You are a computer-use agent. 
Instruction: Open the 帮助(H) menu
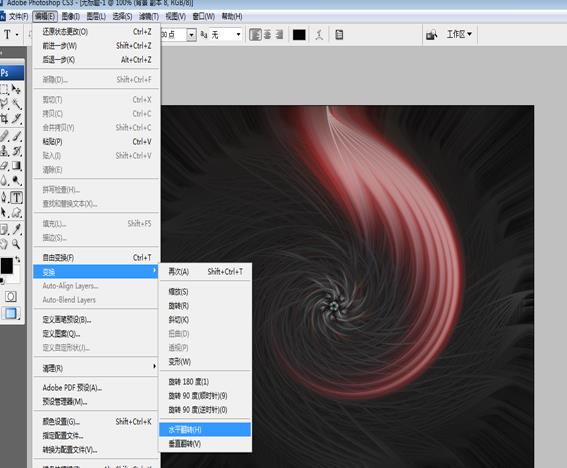232,16
